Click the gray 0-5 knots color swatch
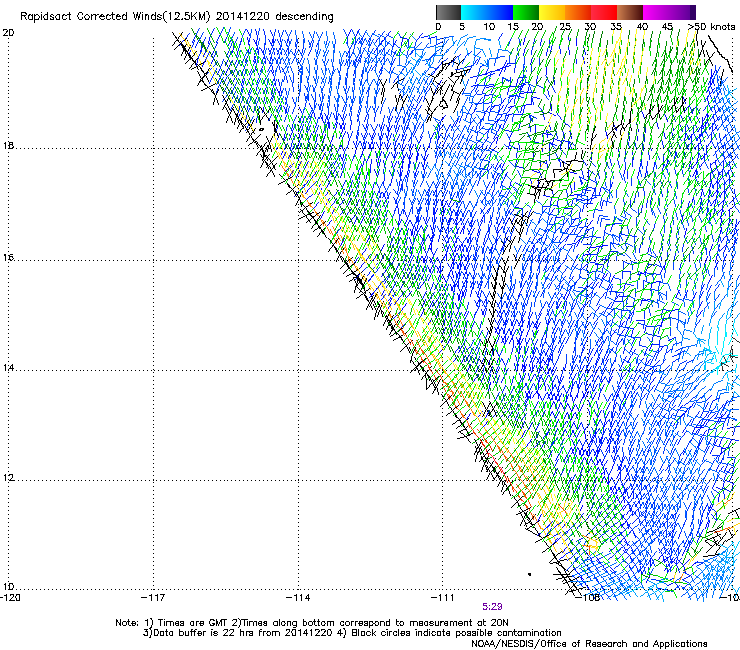This screenshot has width=740, height=650. 448,12
